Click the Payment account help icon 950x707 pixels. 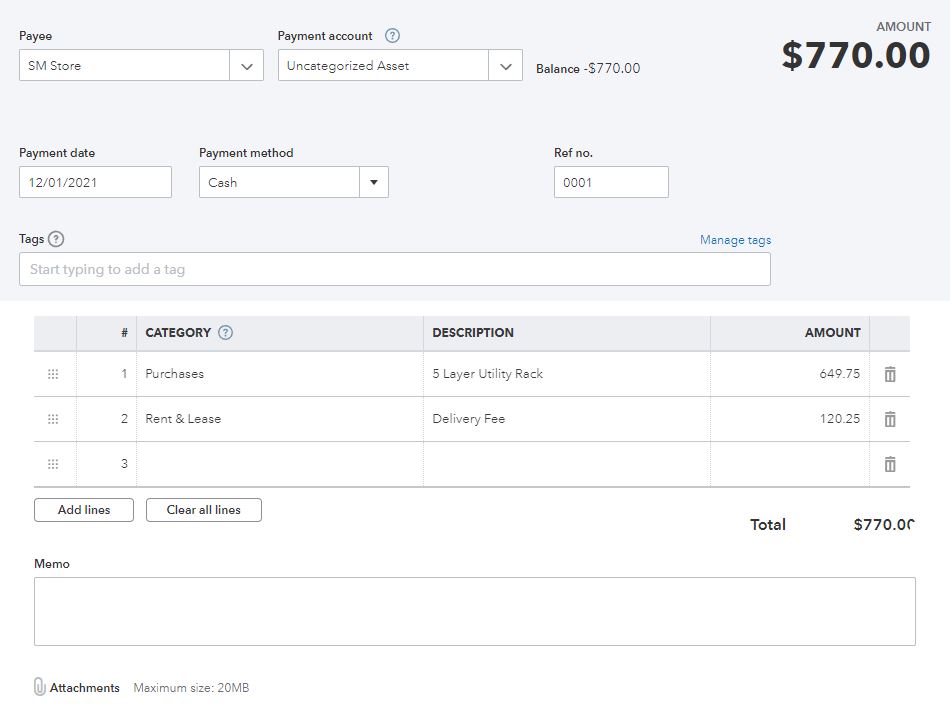(393, 36)
